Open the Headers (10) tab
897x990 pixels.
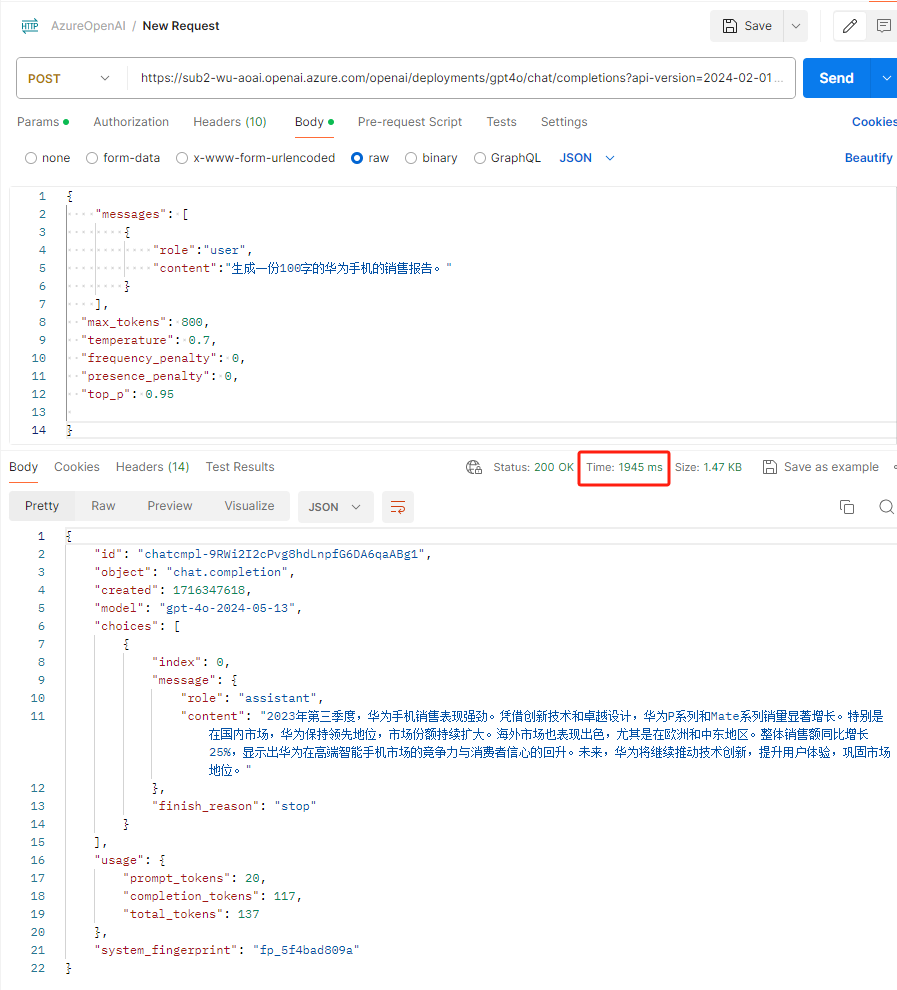coord(230,122)
